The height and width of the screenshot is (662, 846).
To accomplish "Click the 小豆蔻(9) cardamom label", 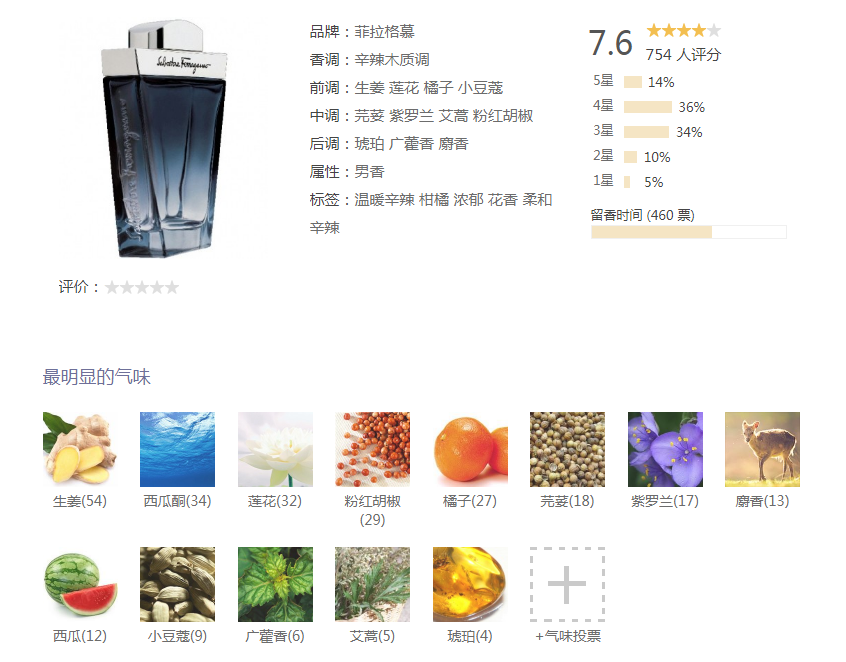I will click(178, 637).
